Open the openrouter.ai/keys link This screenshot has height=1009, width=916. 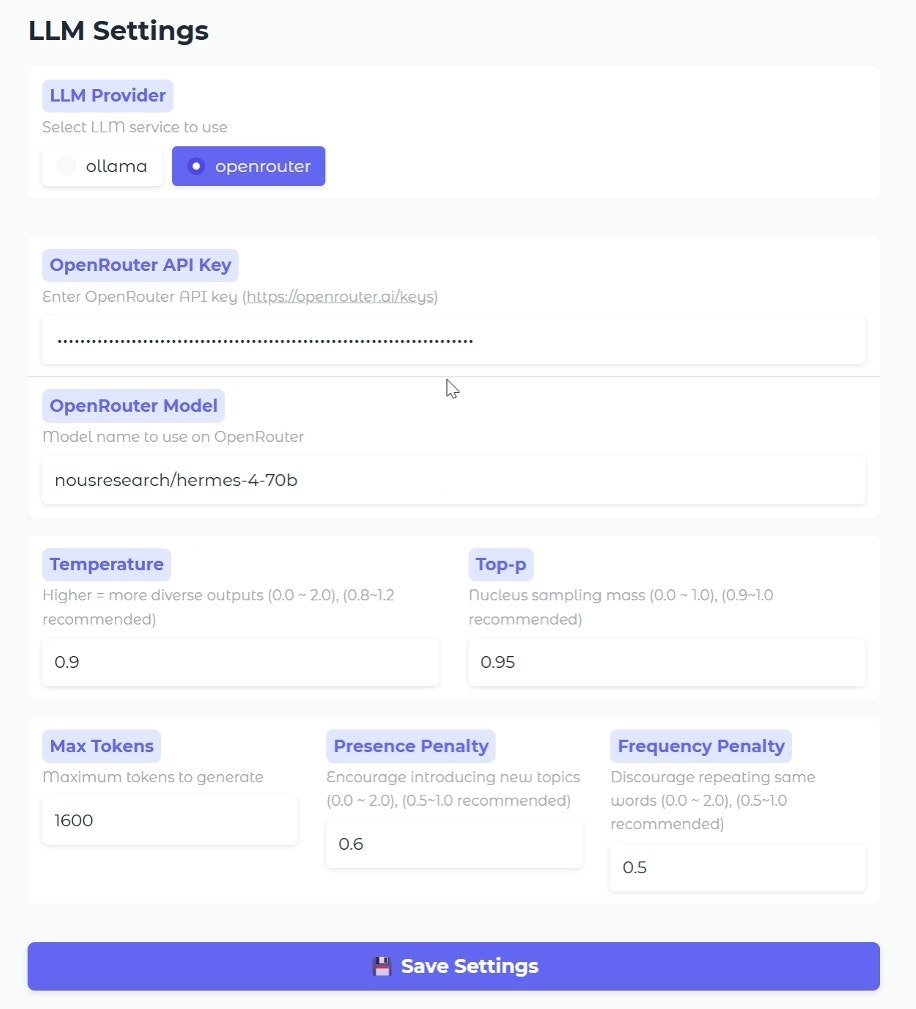click(x=339, y=296)
